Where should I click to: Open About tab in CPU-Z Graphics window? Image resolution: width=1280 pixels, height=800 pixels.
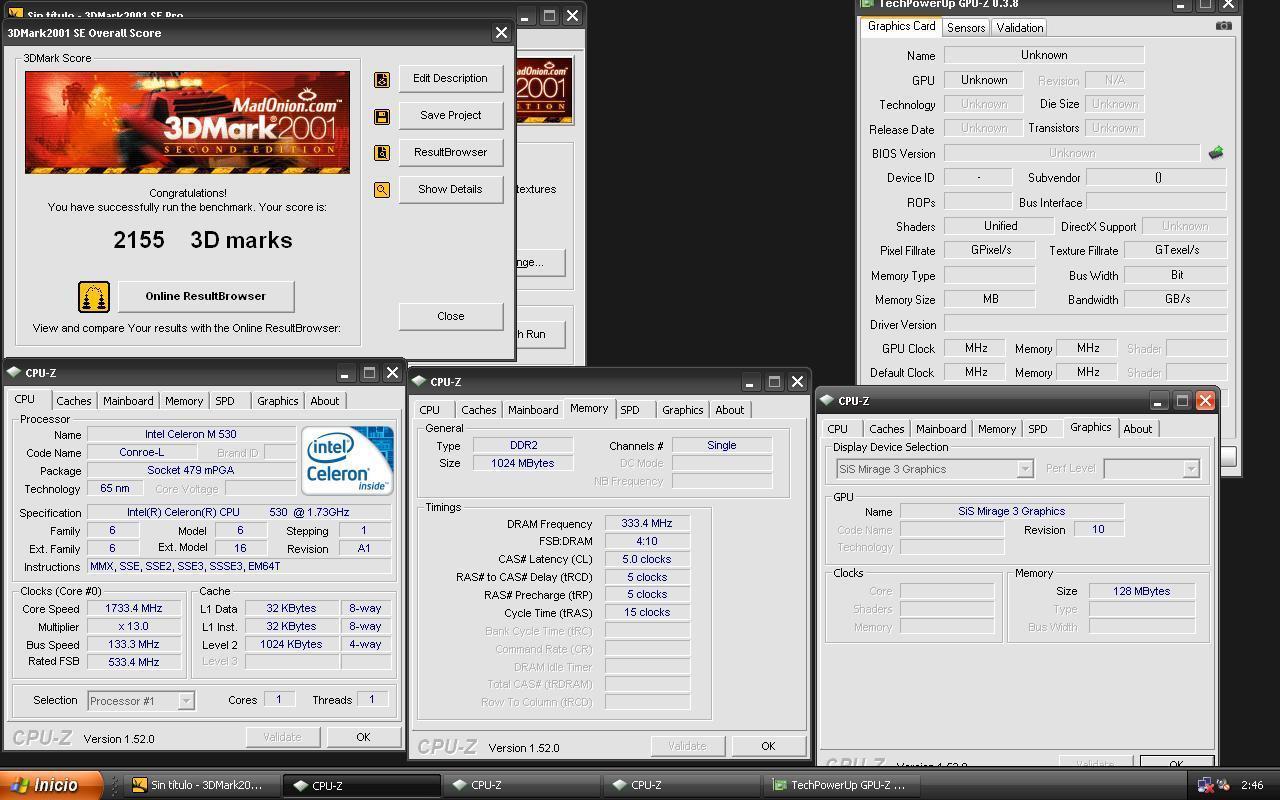(x=1137, y=429)
